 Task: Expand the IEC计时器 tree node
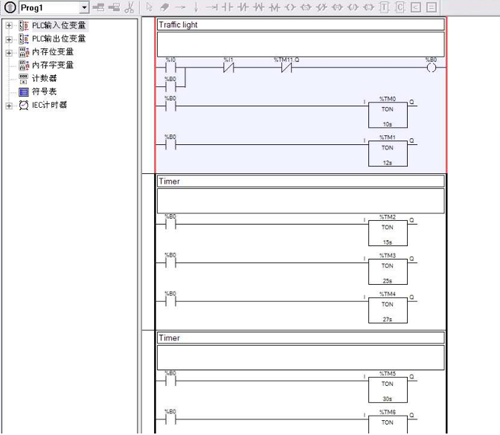pyautogui.click(x=9, y=106)
